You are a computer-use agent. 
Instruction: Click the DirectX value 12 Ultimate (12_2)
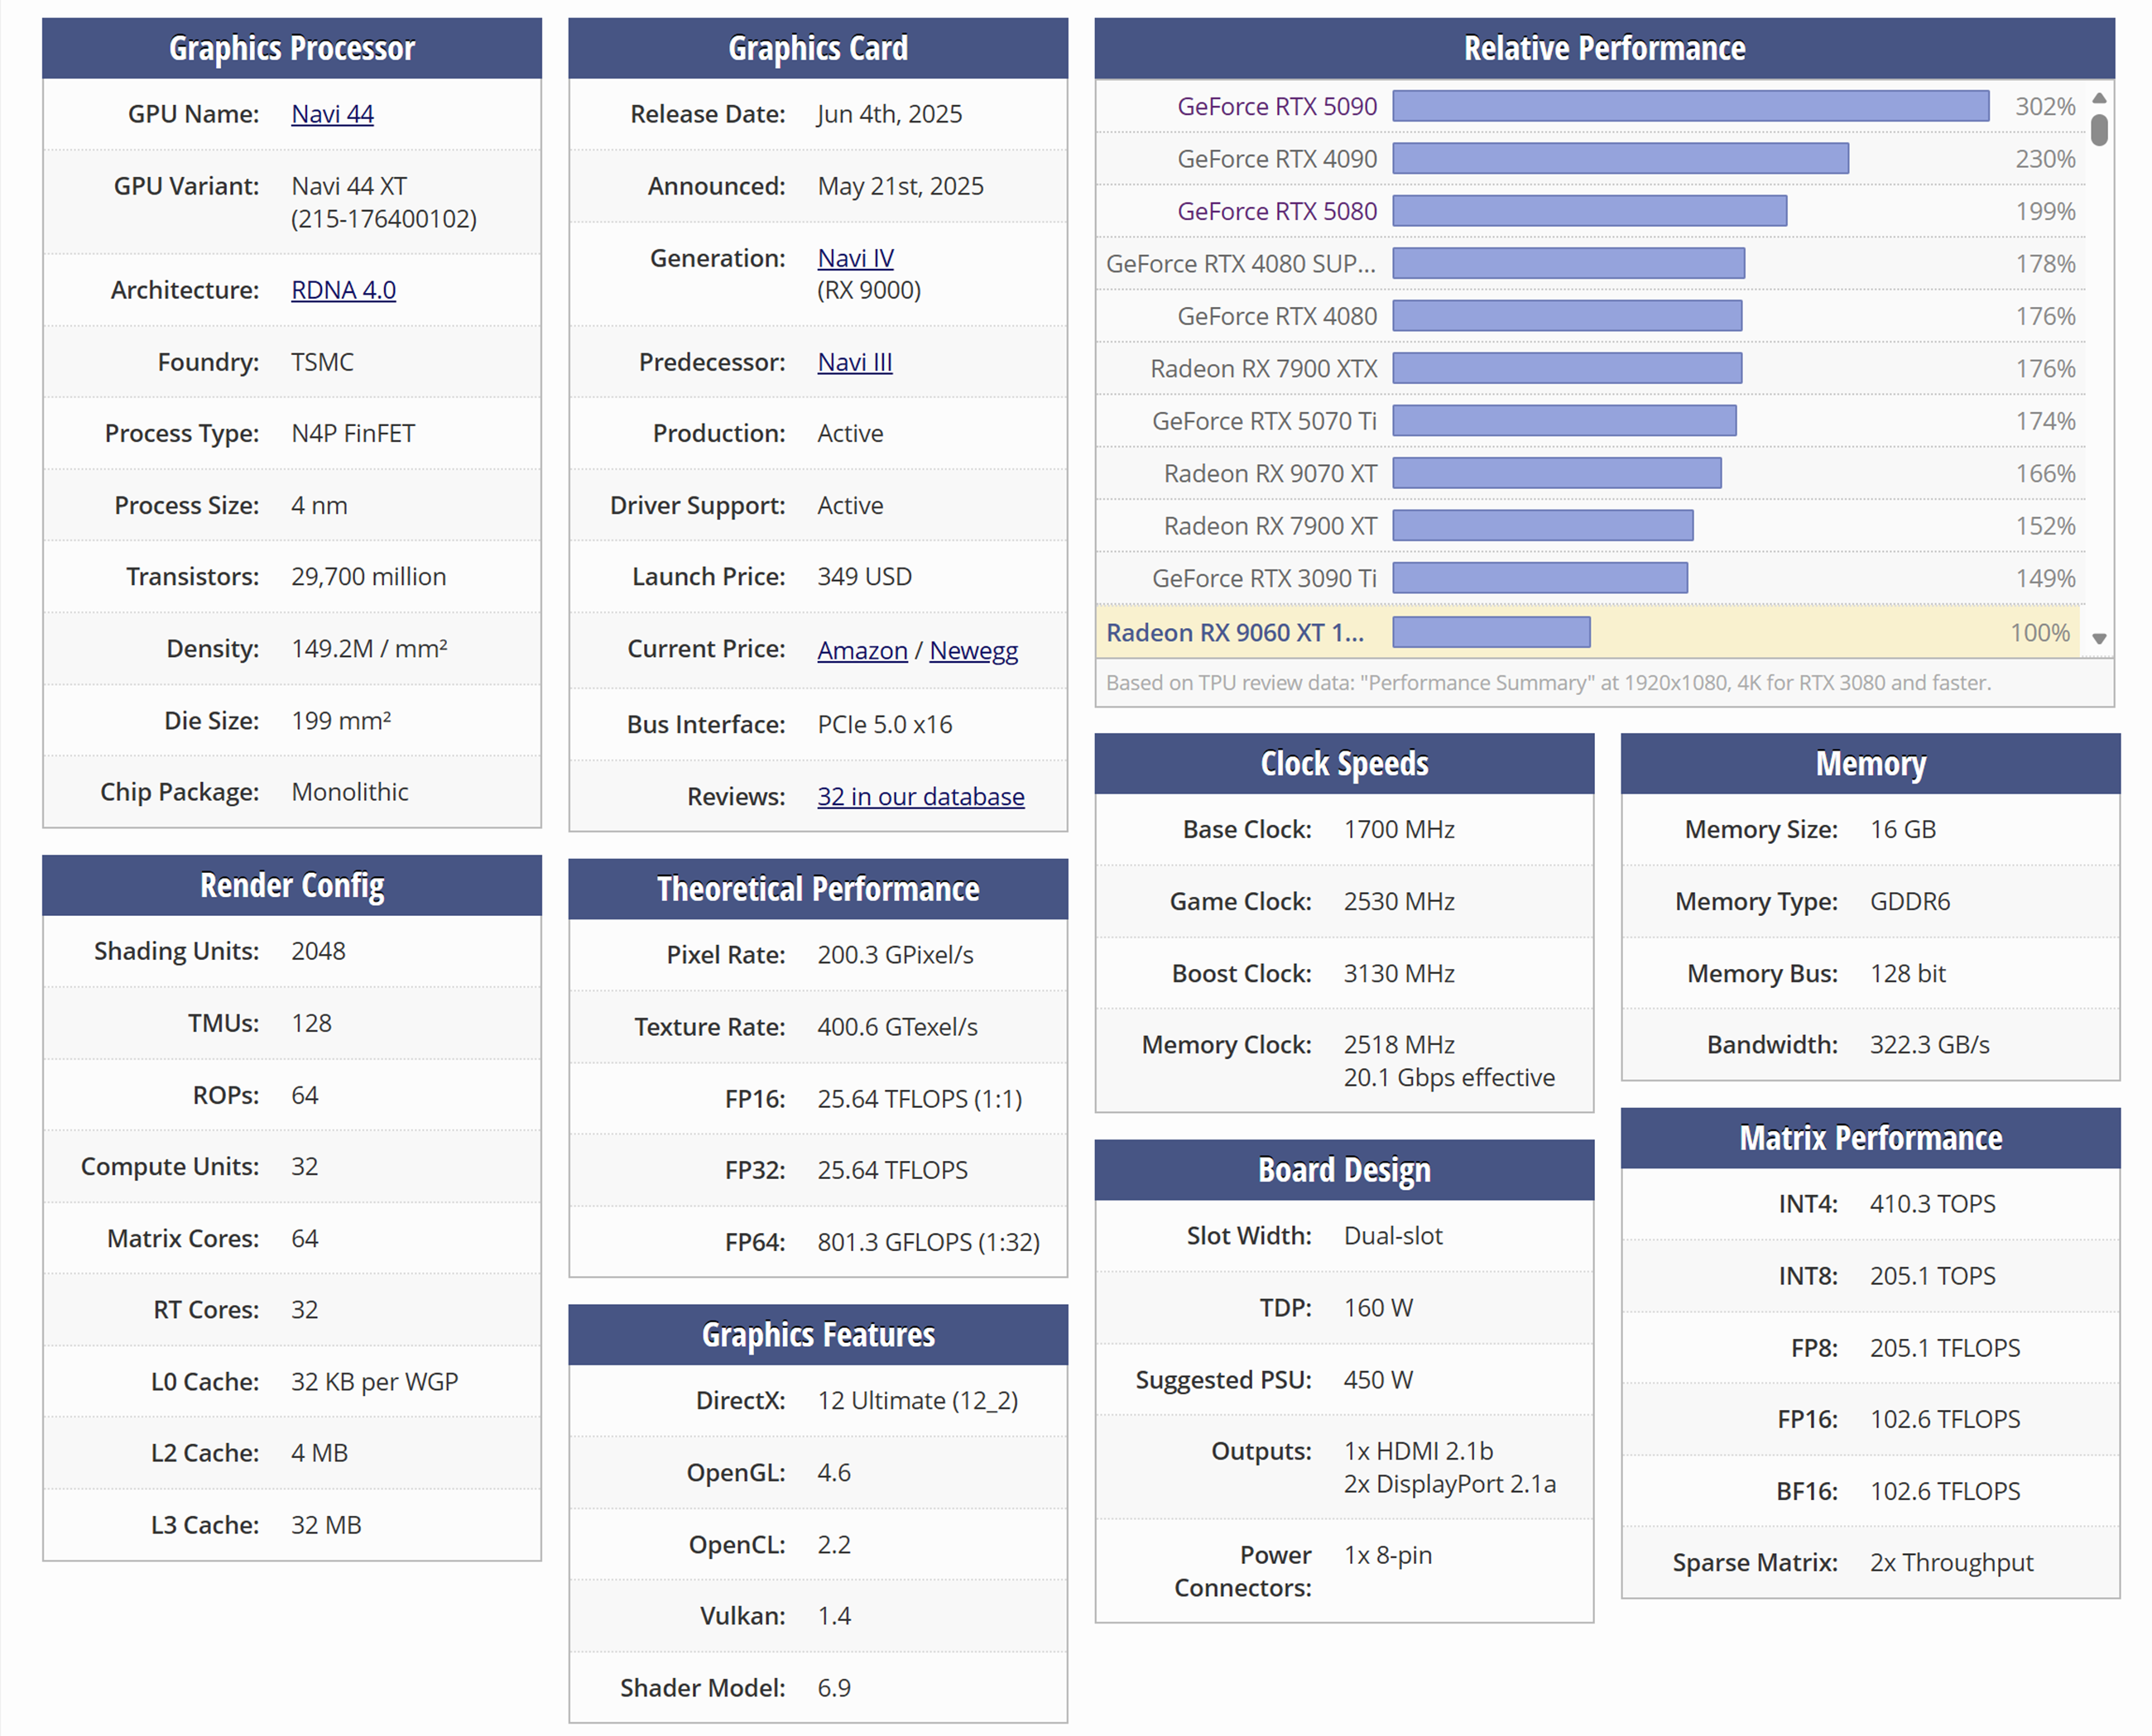tap(917, 1401)
